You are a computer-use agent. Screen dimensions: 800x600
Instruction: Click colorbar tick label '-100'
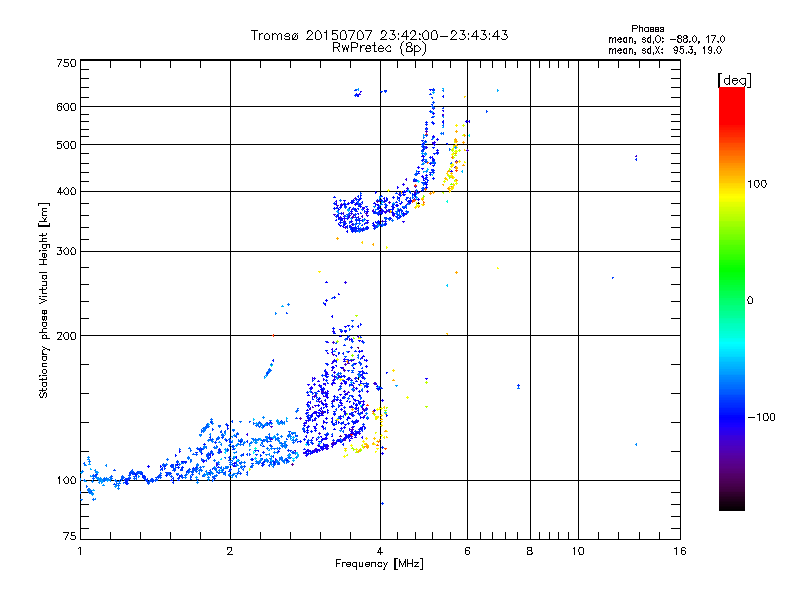[x=762, y=417]
